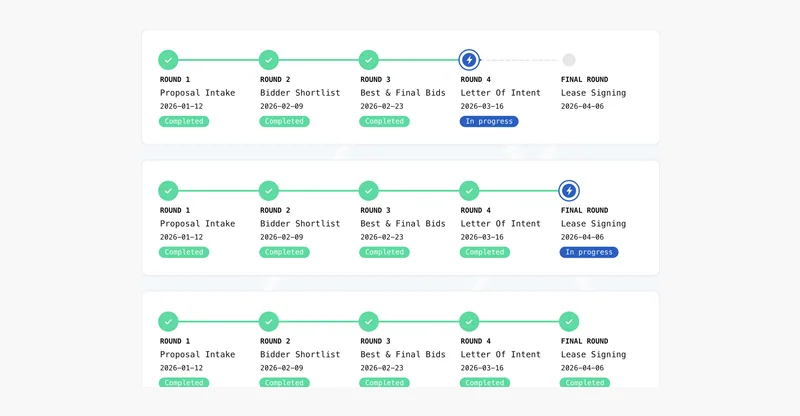Click 'Proposal Intake' title in middle card
This screenshot has width=800, height=416.
[x=197, y=224]
